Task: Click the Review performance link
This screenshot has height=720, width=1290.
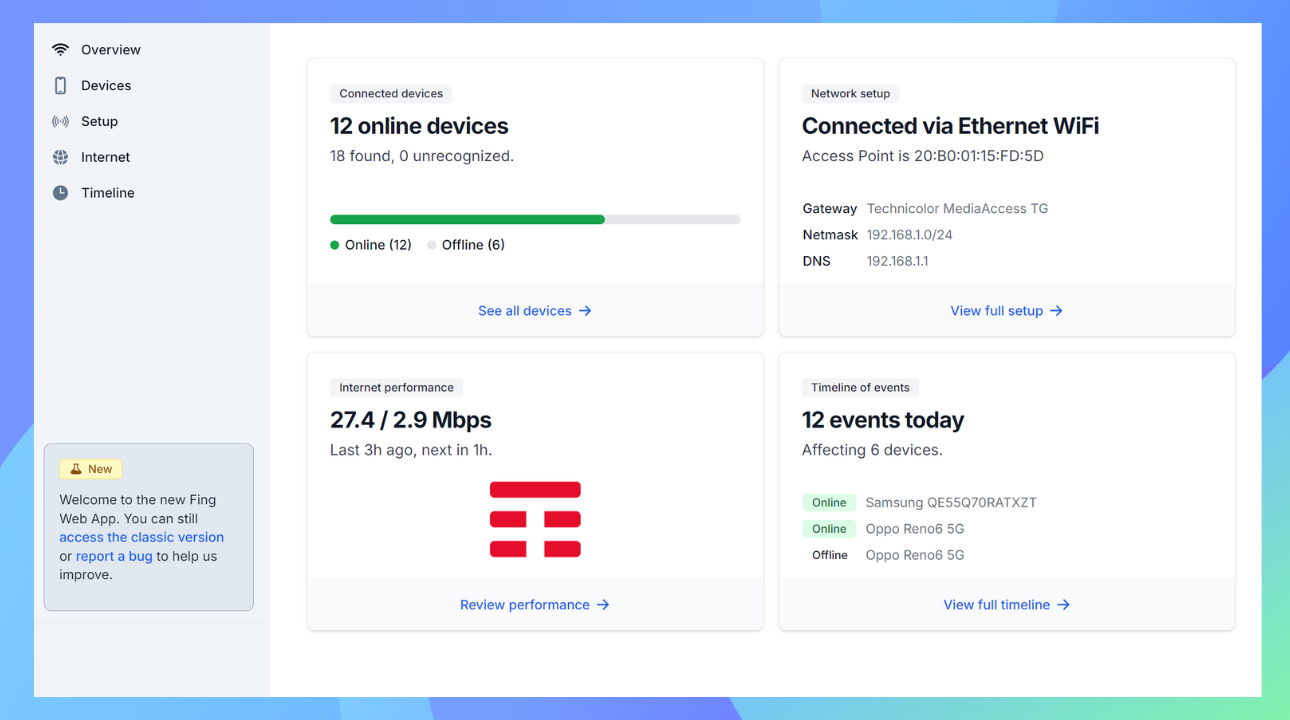Action: [x=535, y=605]
